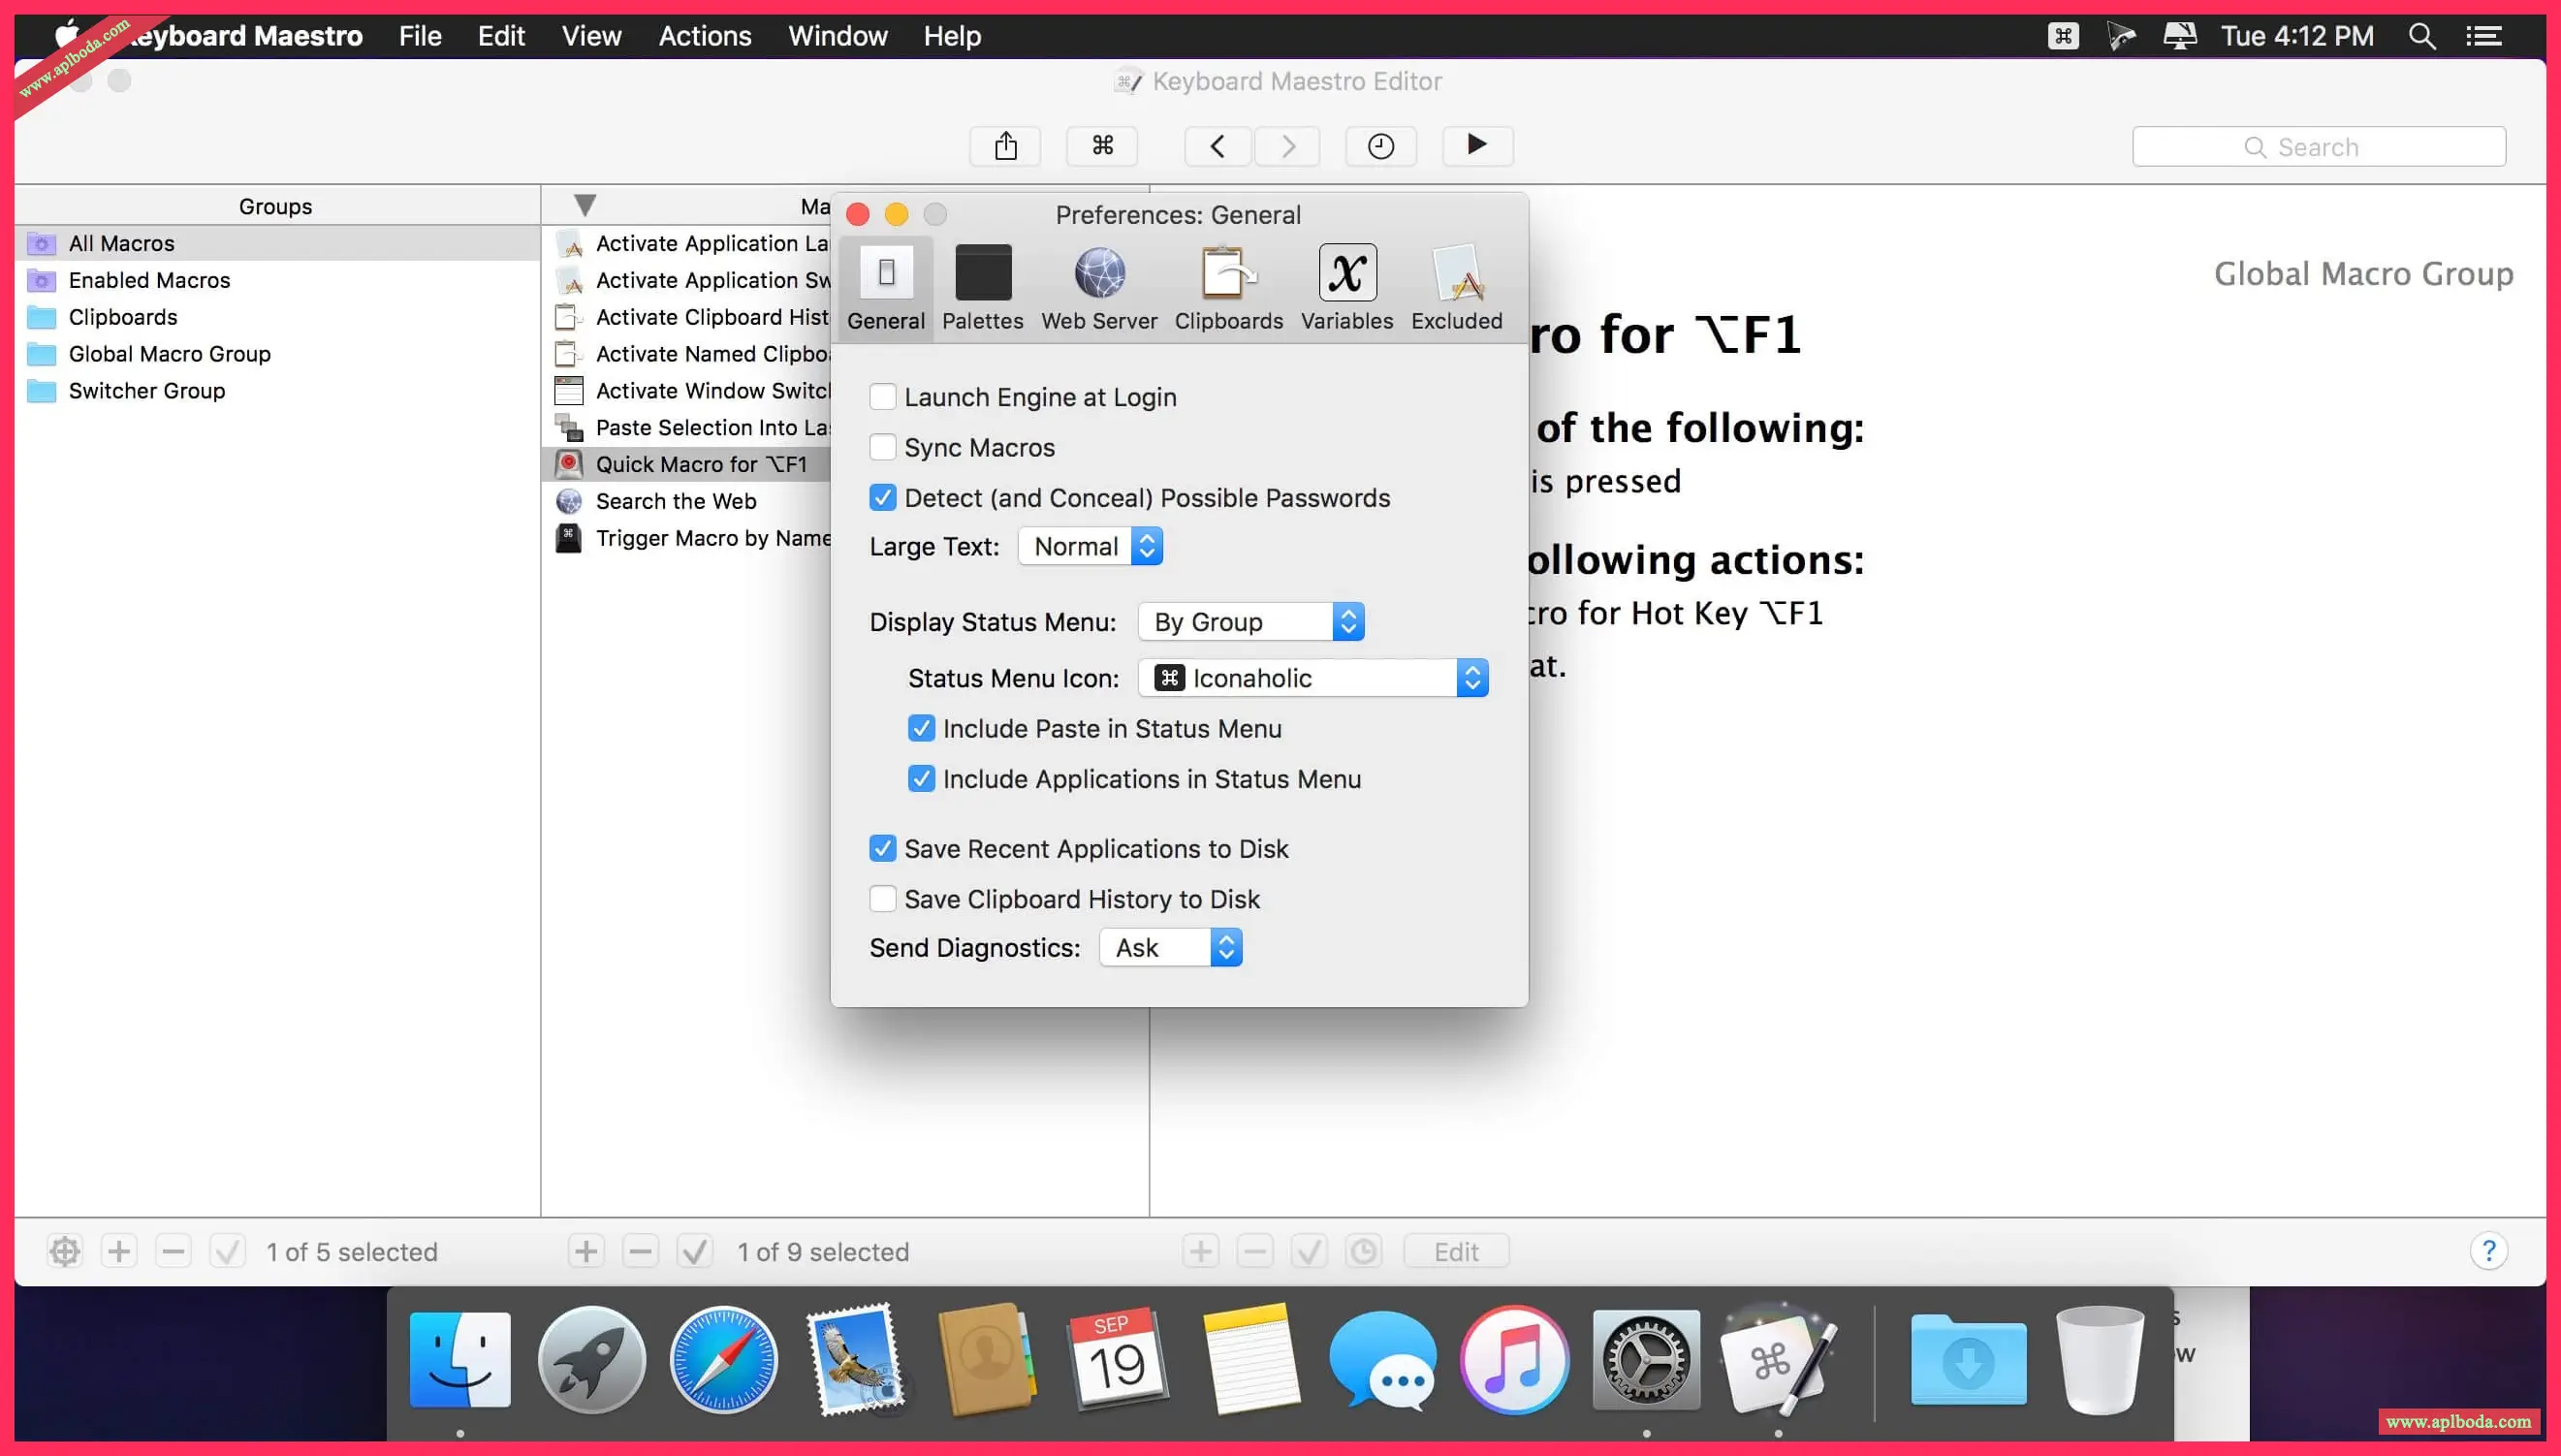The image size is (2561, 1456).
Task: Select the Trigger Macro by Name macro
Action: (687, 538)
